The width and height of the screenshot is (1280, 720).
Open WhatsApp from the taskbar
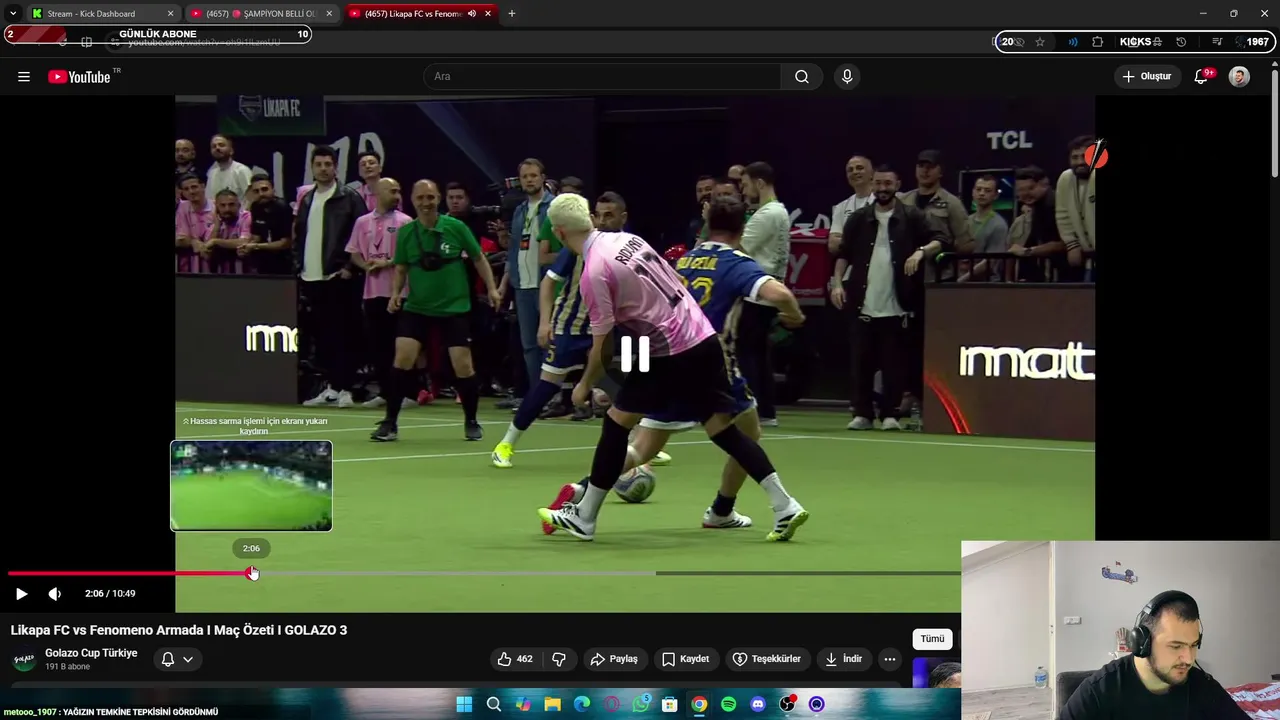tap(641, 705)
